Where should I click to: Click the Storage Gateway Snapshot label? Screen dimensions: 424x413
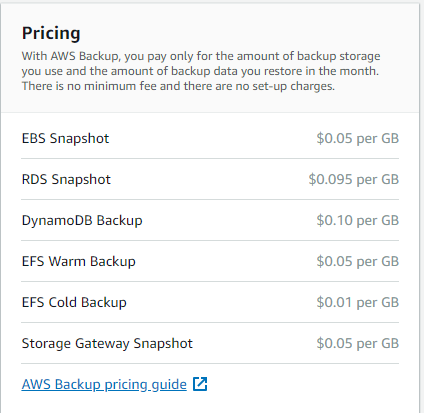coord(107,343)
